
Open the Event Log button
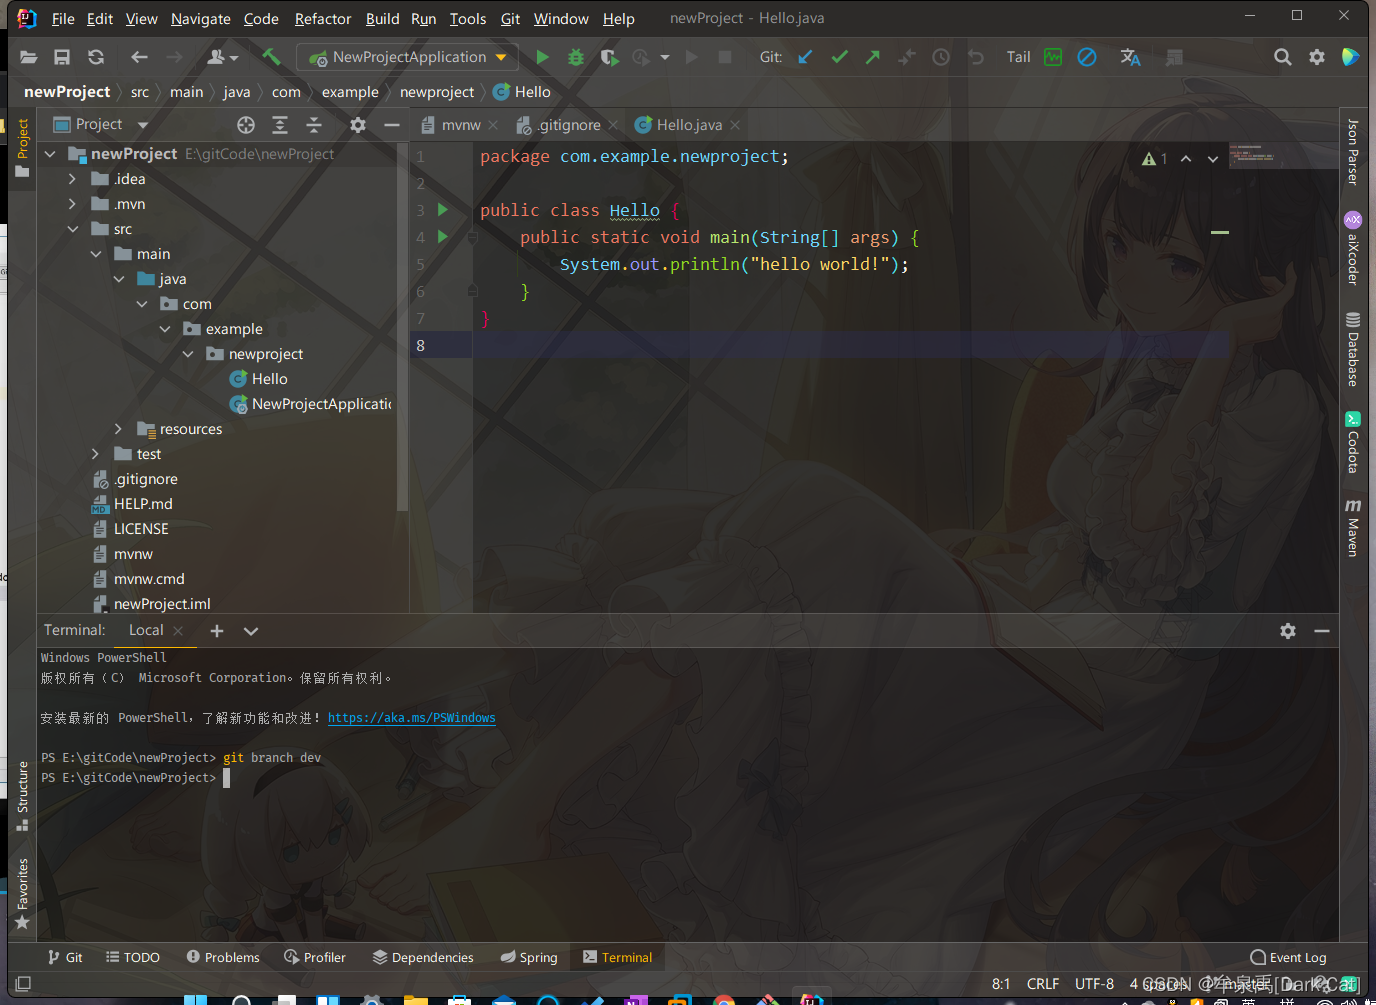(1288, 957)
